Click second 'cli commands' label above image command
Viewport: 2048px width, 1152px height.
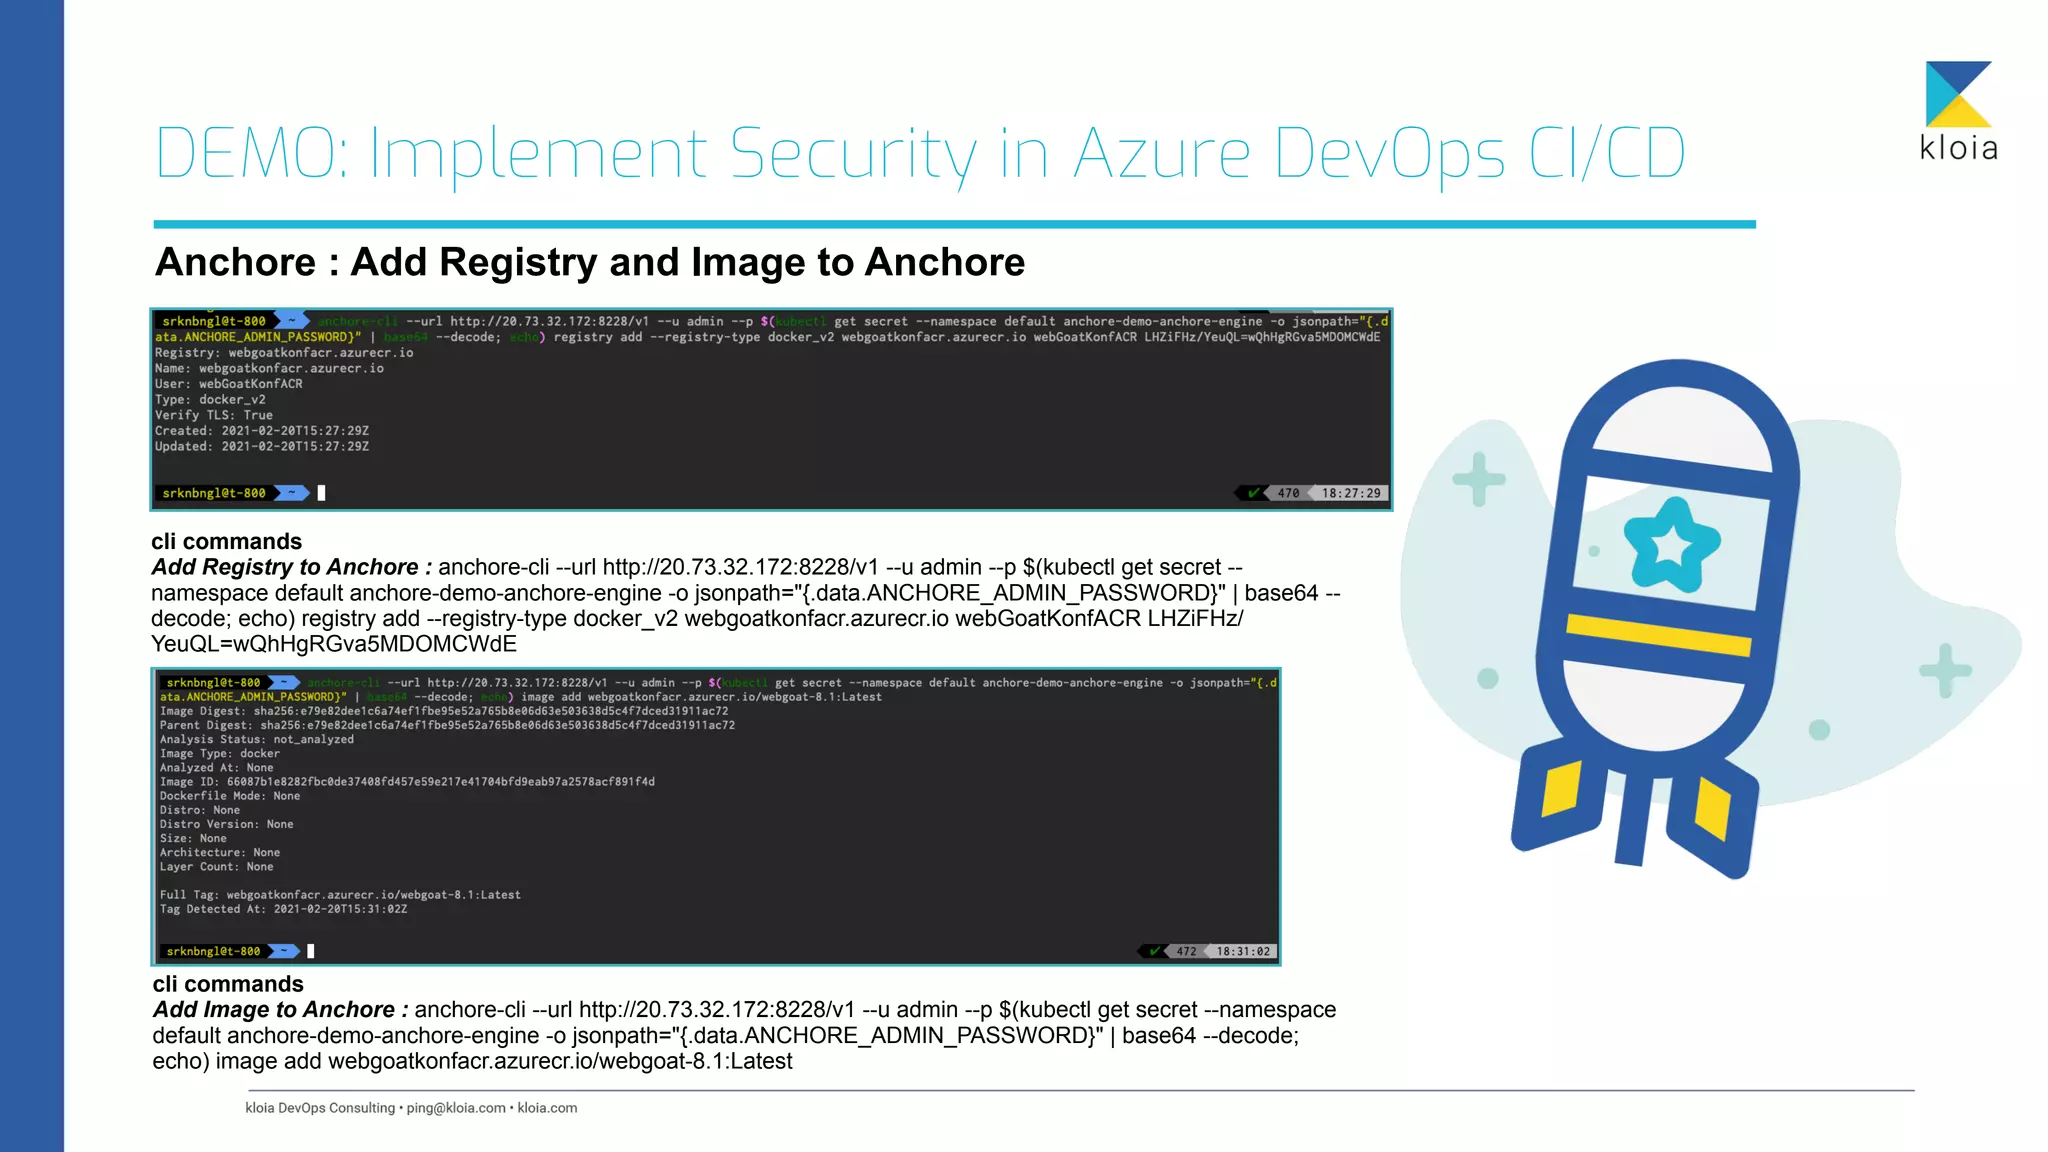[228, 984]
